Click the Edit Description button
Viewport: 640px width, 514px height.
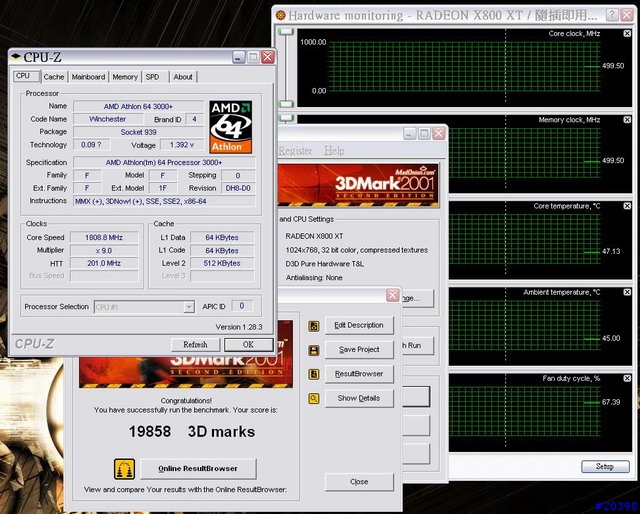pos(359,325)
